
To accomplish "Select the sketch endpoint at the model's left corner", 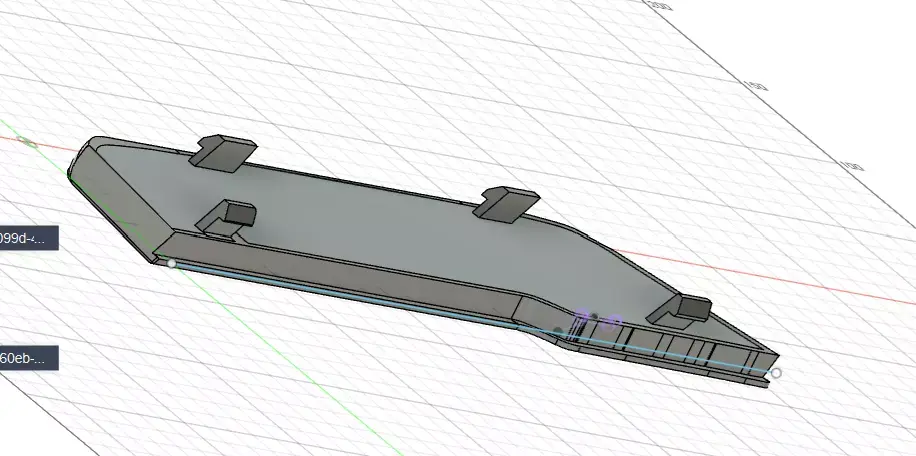I will click(171, 264).
